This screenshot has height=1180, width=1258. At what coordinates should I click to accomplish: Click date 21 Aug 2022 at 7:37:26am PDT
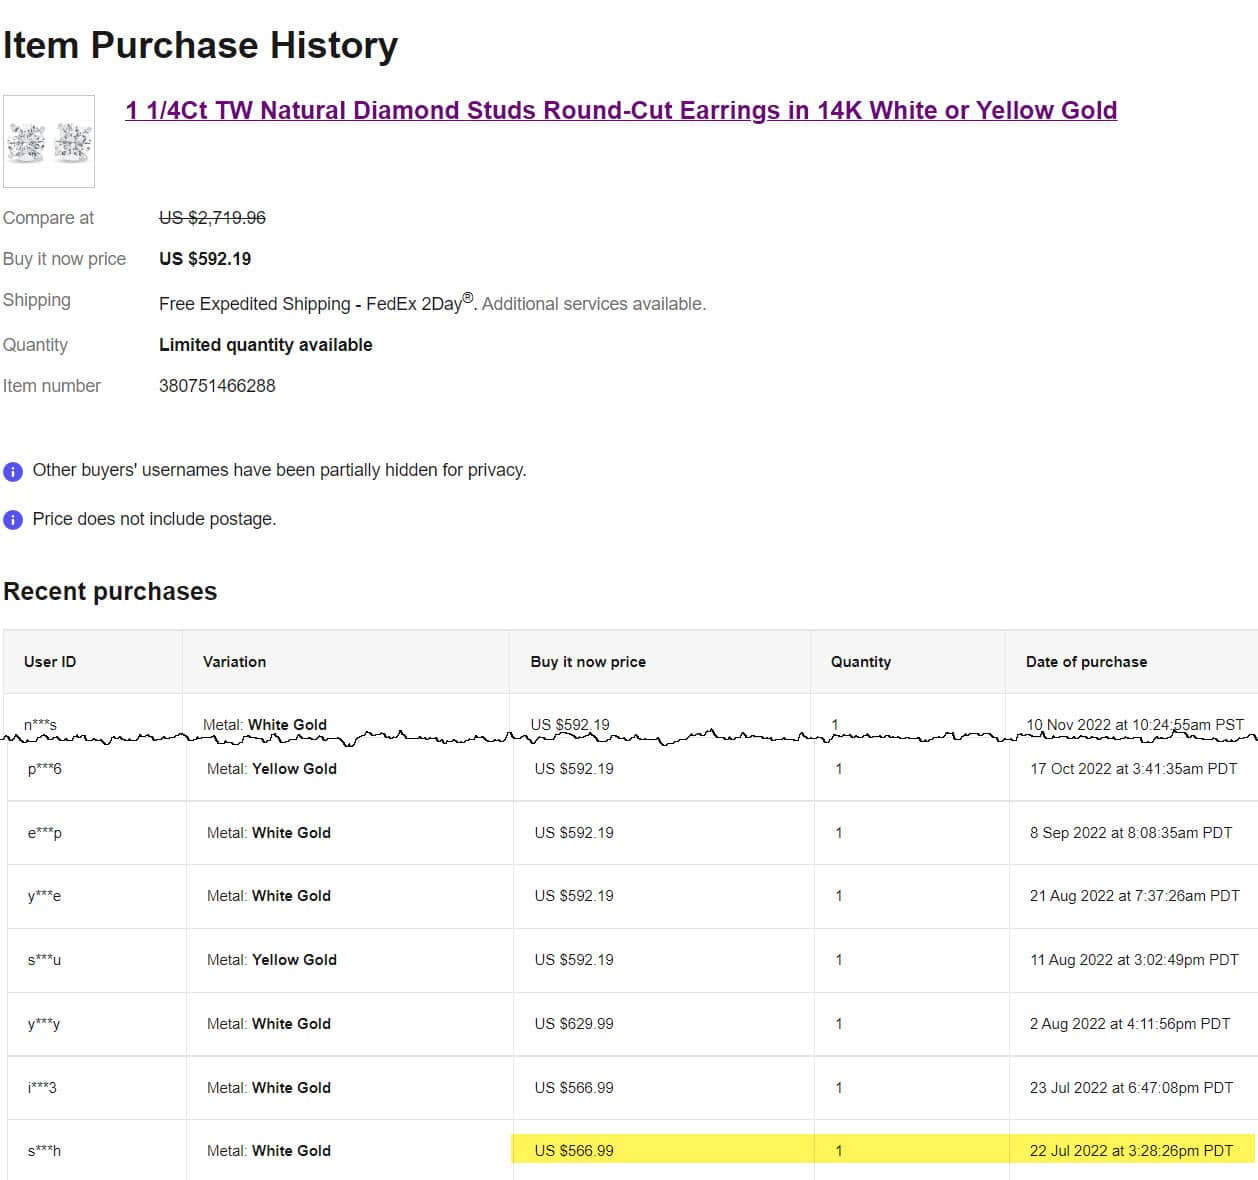(x=1135, y=896)
